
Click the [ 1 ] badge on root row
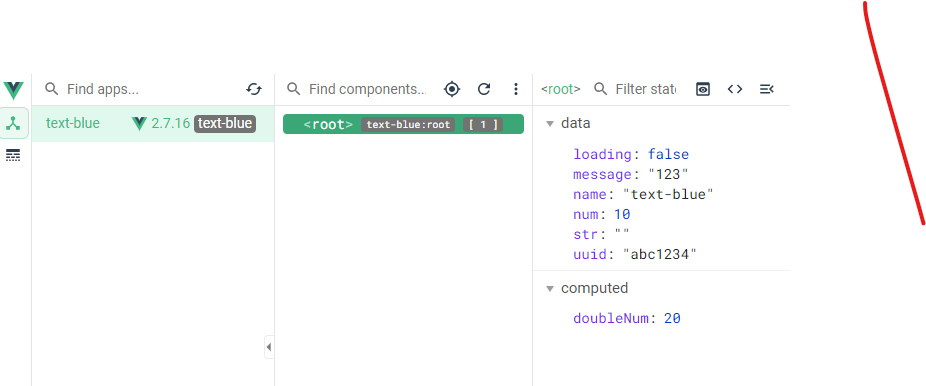pos(484,125)
